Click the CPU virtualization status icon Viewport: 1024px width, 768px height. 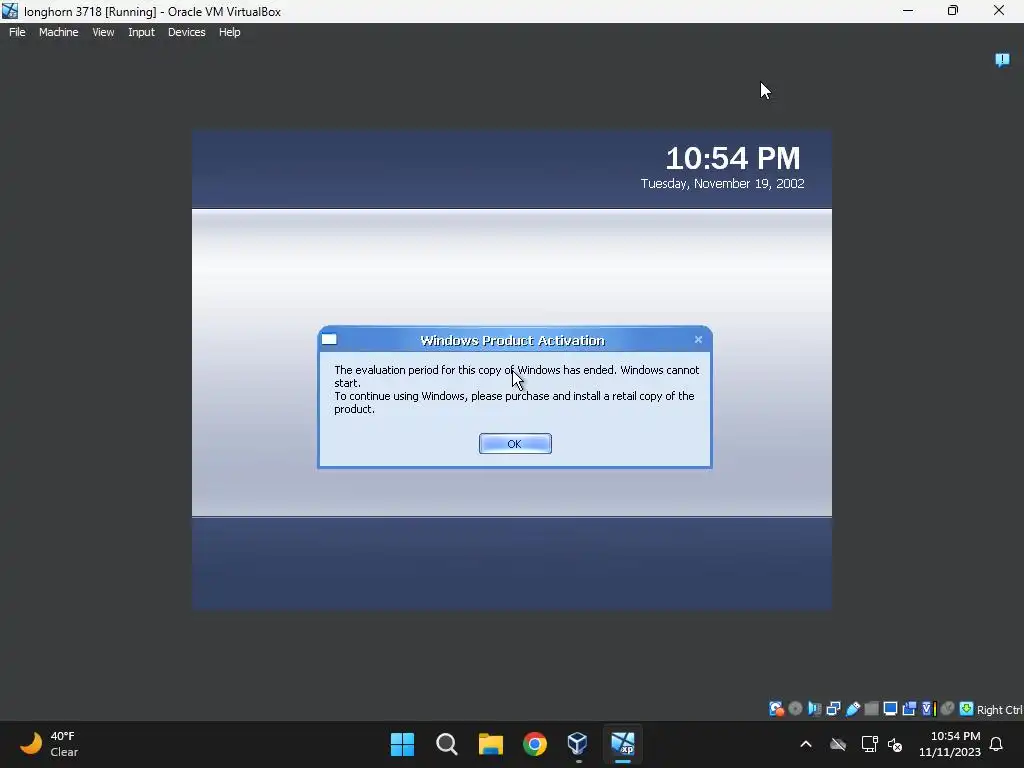click(x=929, y=709)
